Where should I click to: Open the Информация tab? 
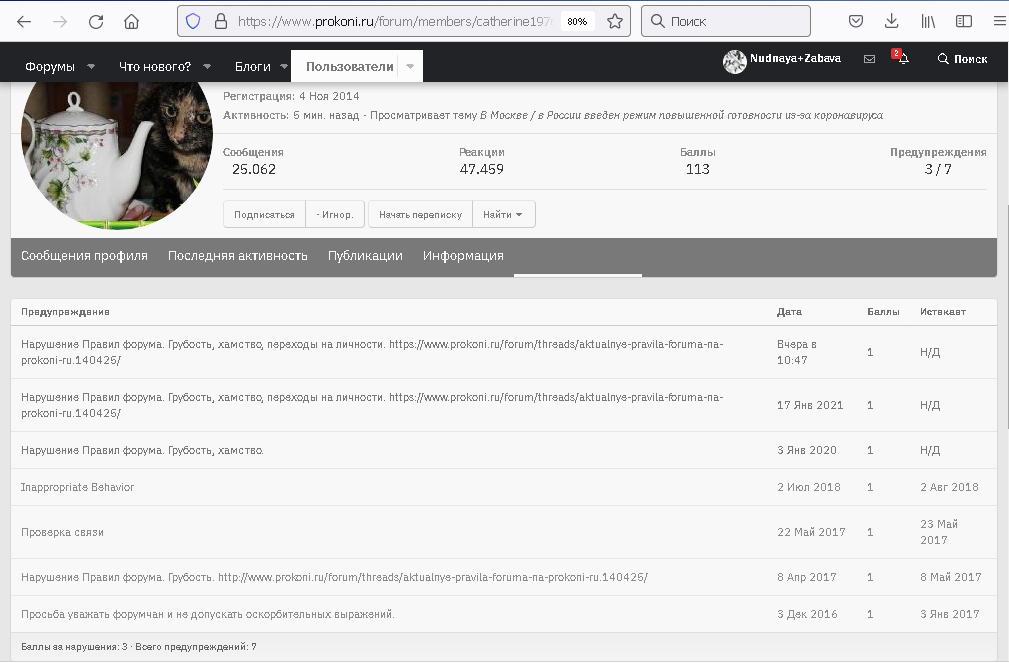point(463,256)
